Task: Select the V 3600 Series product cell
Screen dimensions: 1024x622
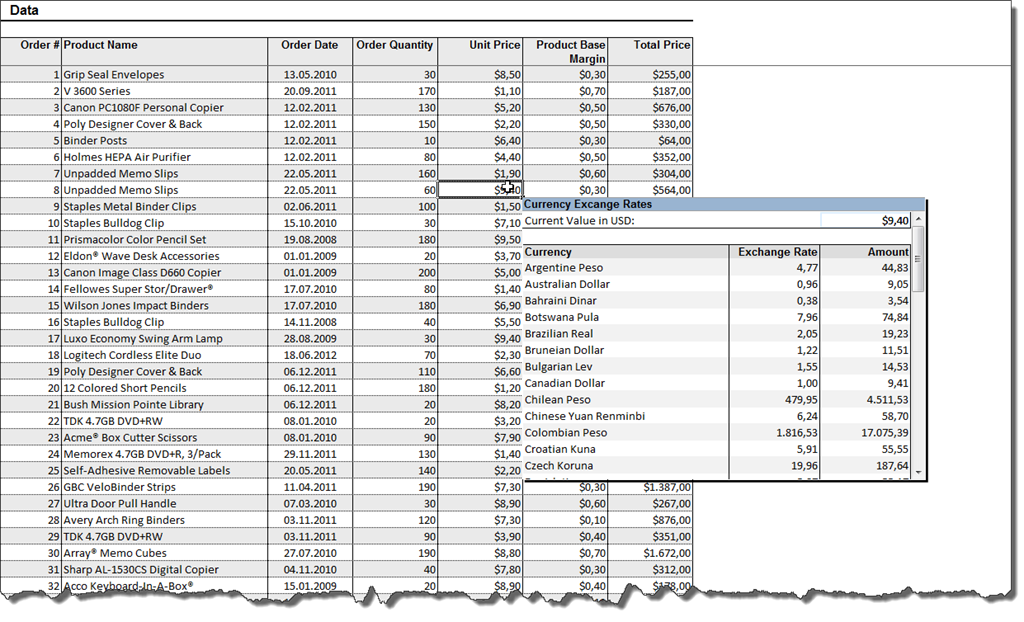Action: 165,91
